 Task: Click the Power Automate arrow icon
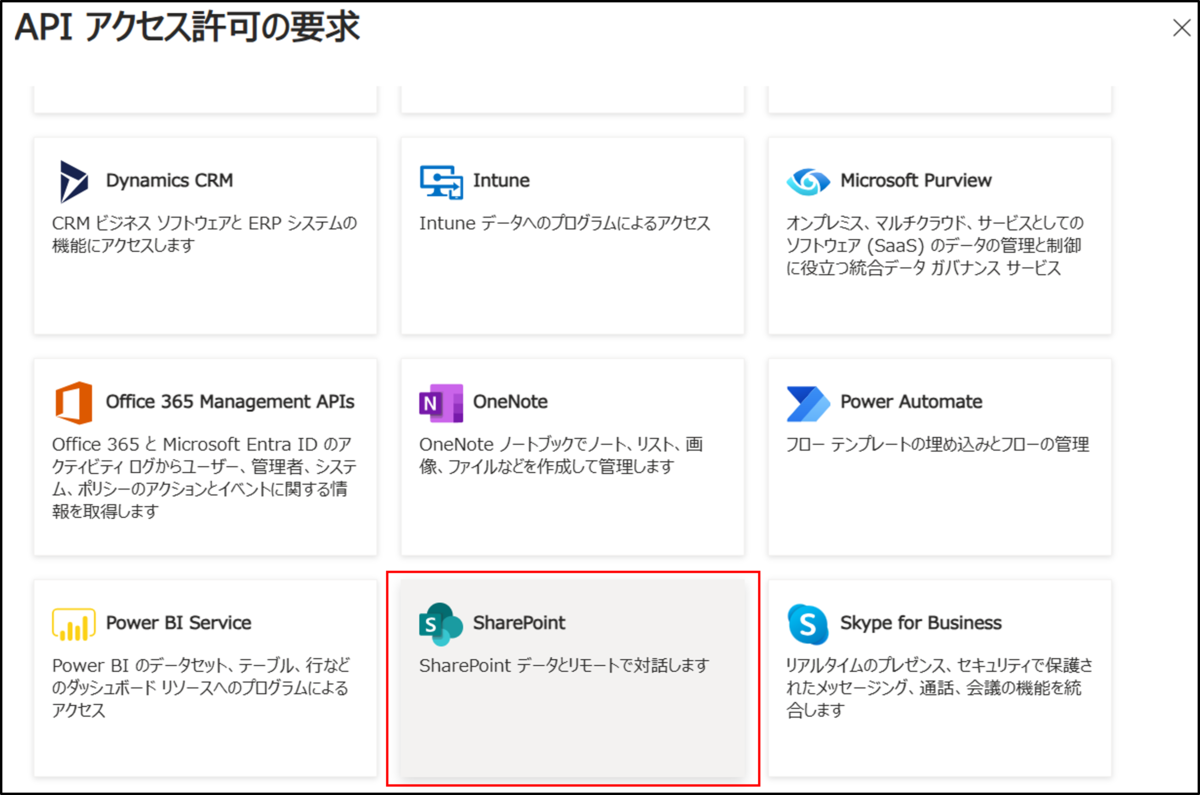810,401
